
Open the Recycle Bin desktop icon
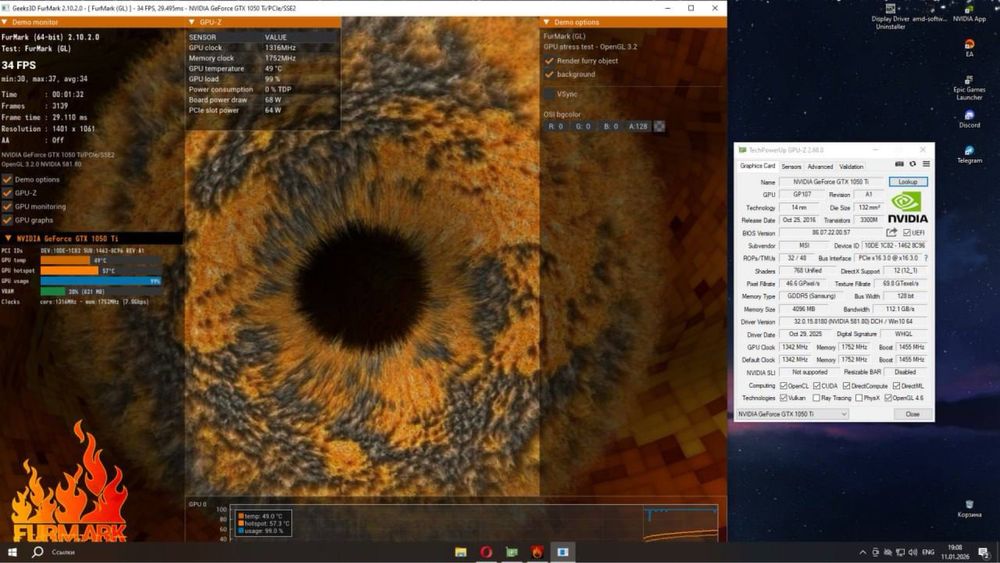tap(969, 509)
